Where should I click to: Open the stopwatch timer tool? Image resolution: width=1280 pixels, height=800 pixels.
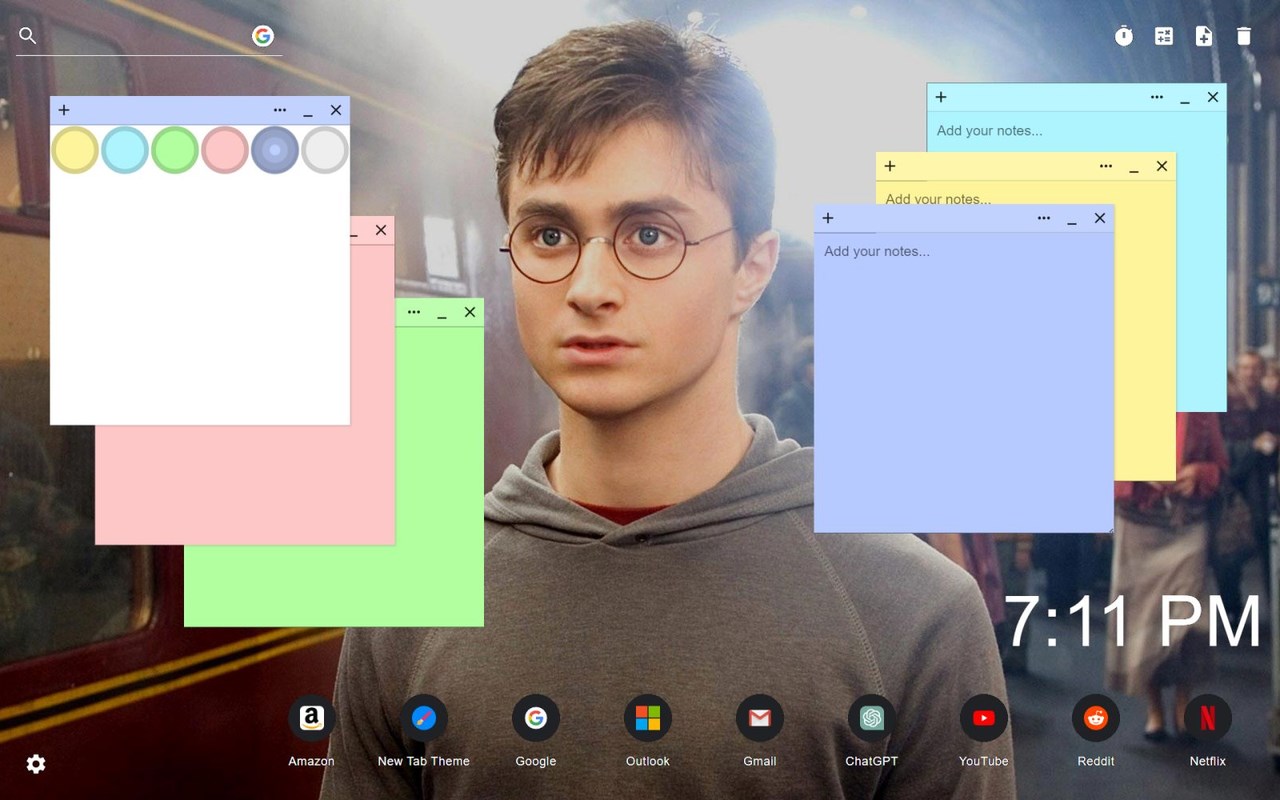coord(1124,36)
